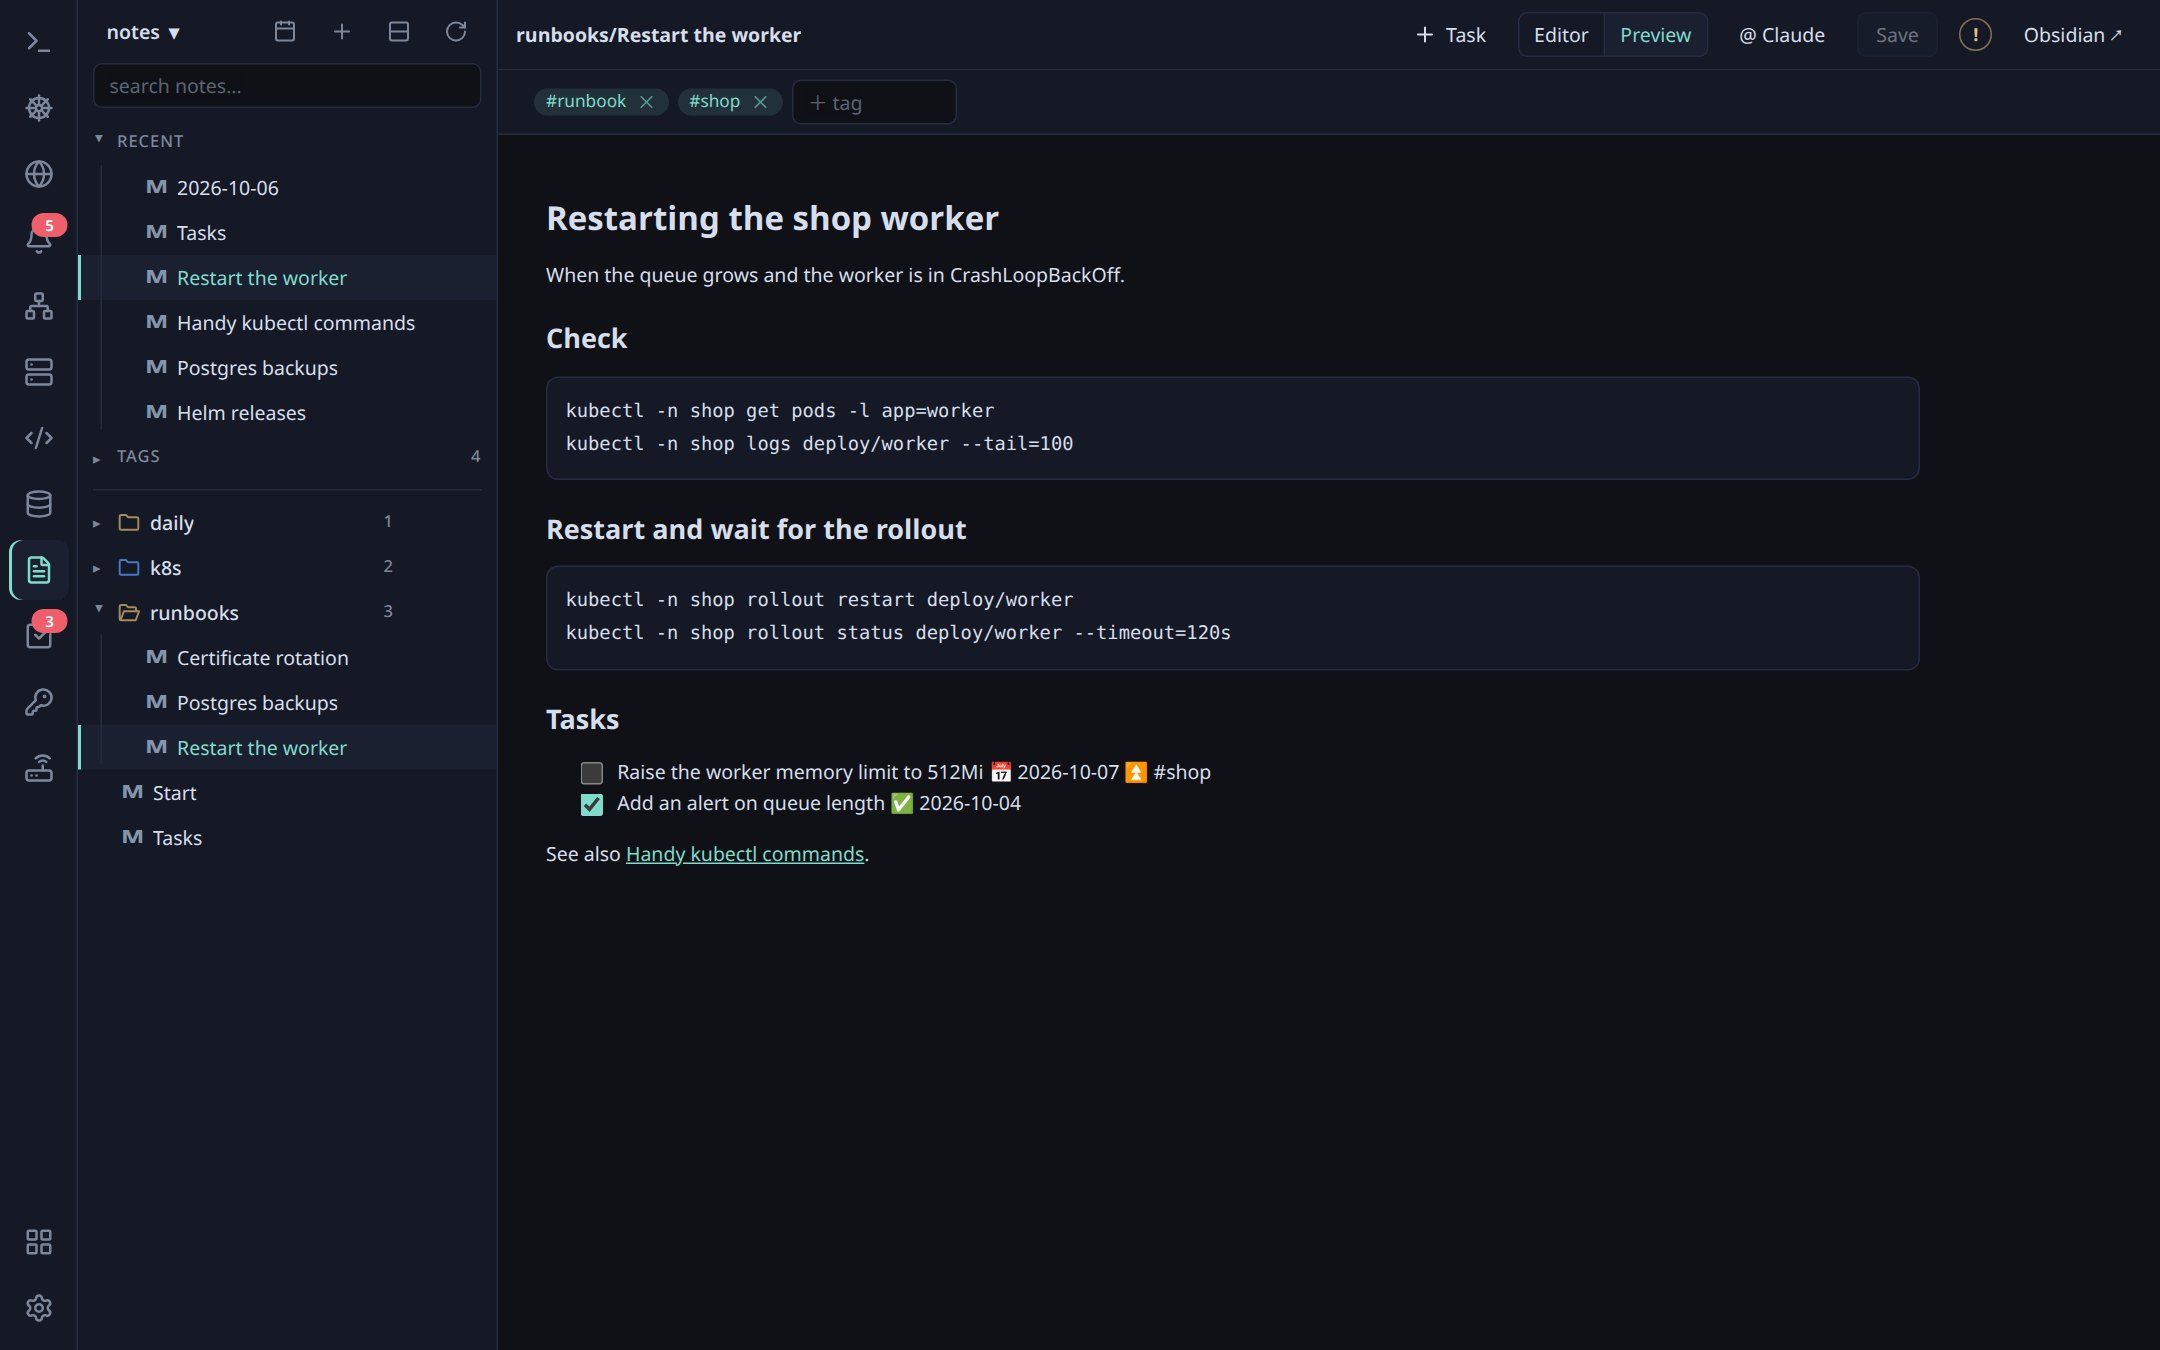Refresh the notes list
The height and width of the screenshot is (1350, 2160).
pyautogui.click(x=456, y=32)
